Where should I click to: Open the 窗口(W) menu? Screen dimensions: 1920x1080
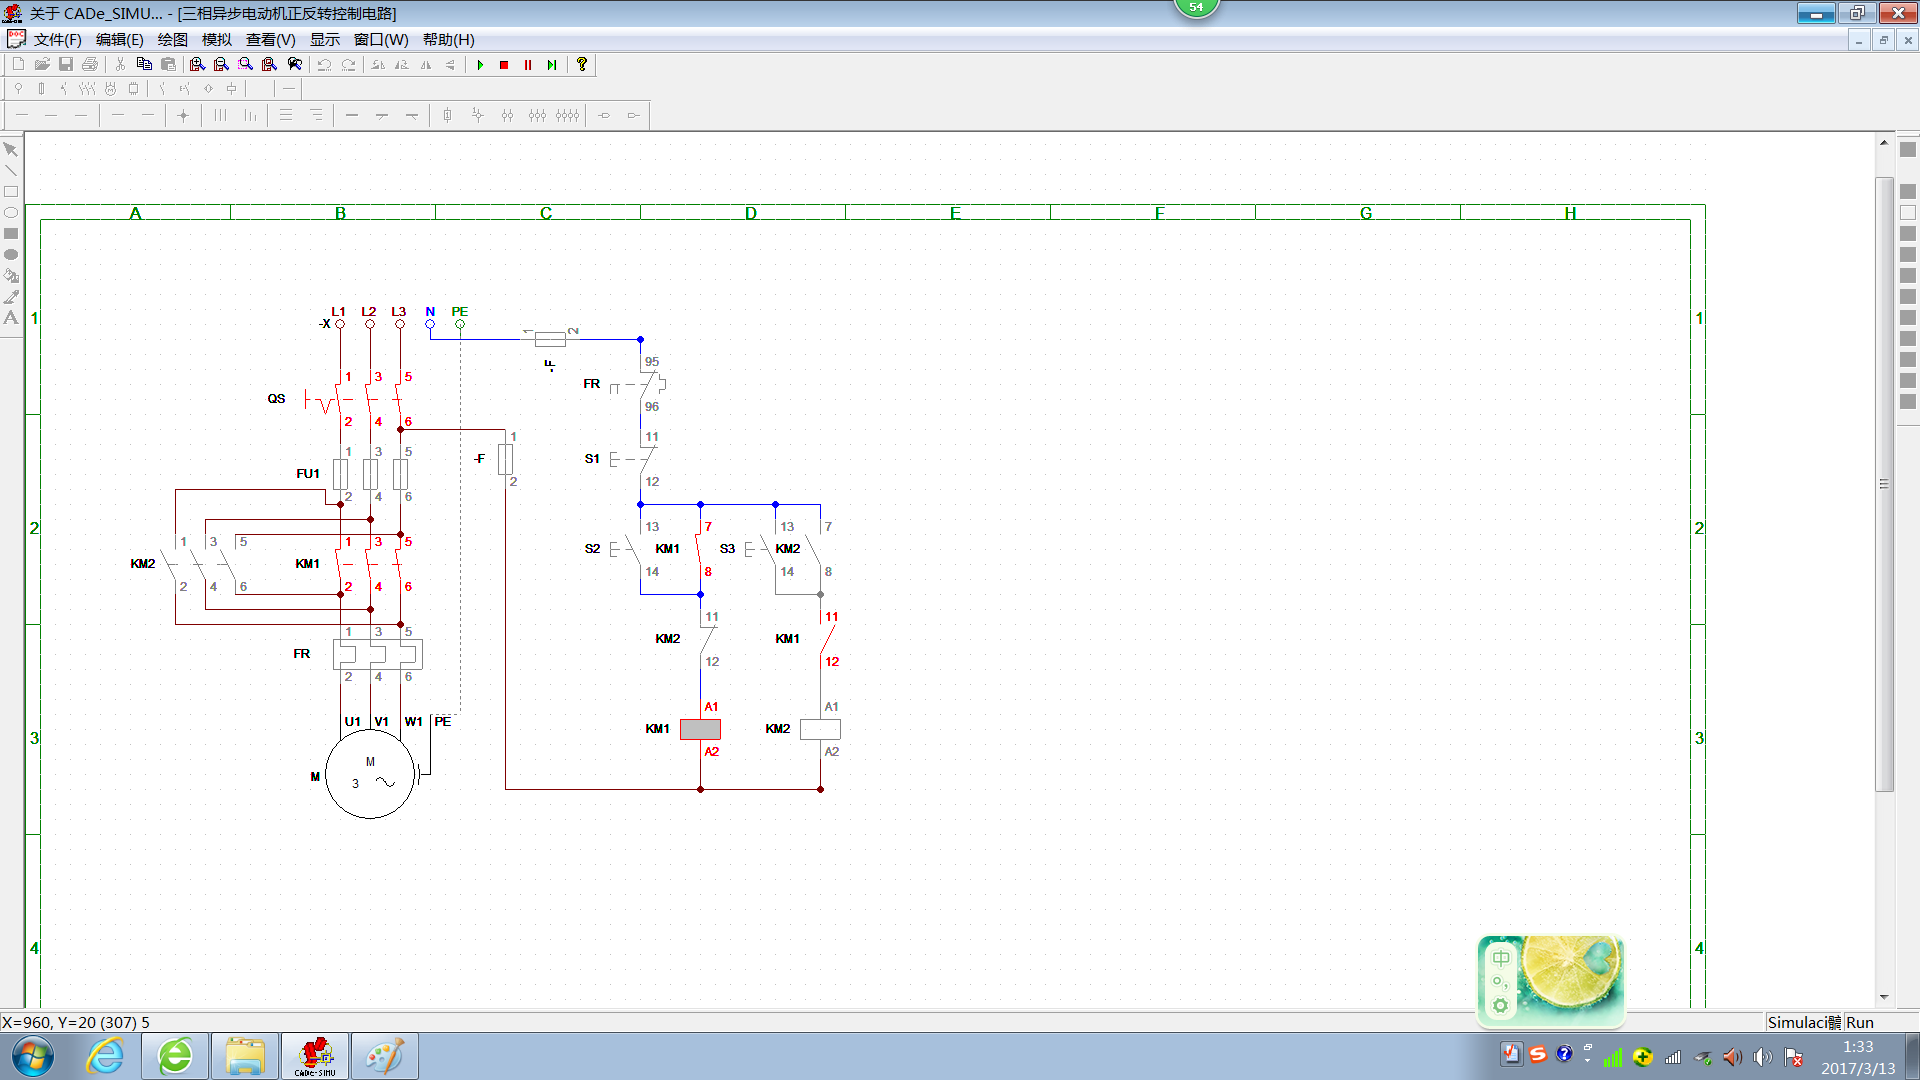click(x=381, y=39)
